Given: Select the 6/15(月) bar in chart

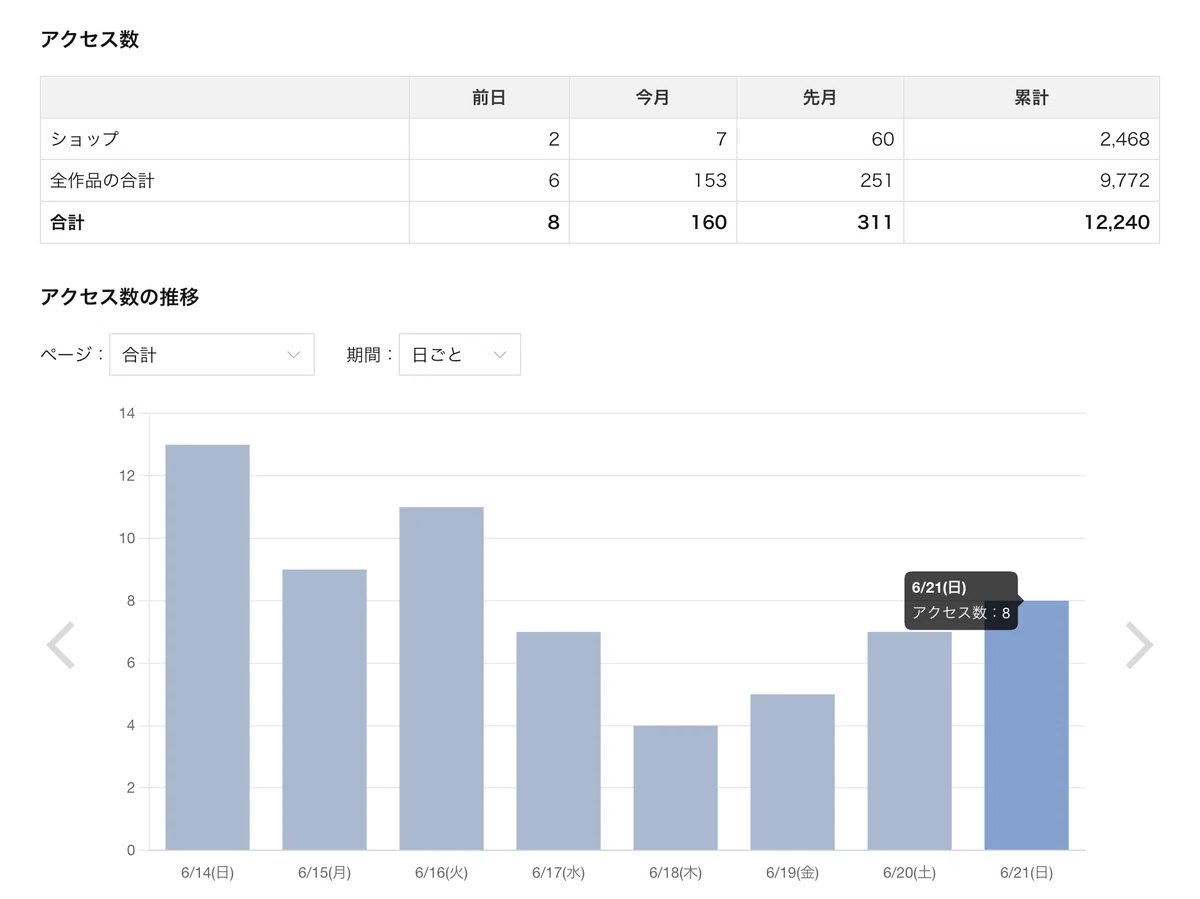Looking at the screenshot, I should pos(324,710).
